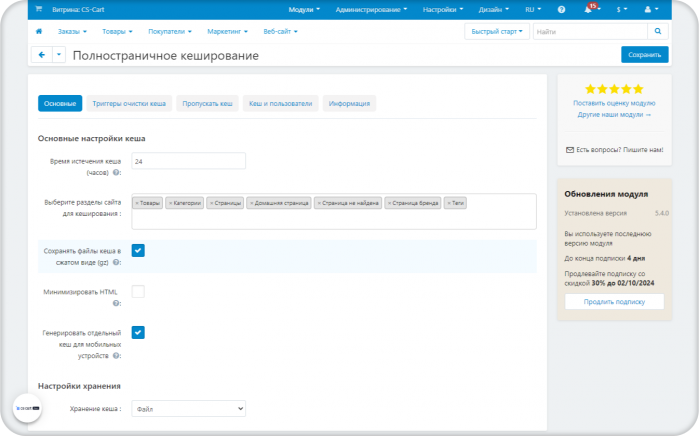Go to the home dashboard icon
Viewport: 700px width, 436px height.
click(39, 31)
